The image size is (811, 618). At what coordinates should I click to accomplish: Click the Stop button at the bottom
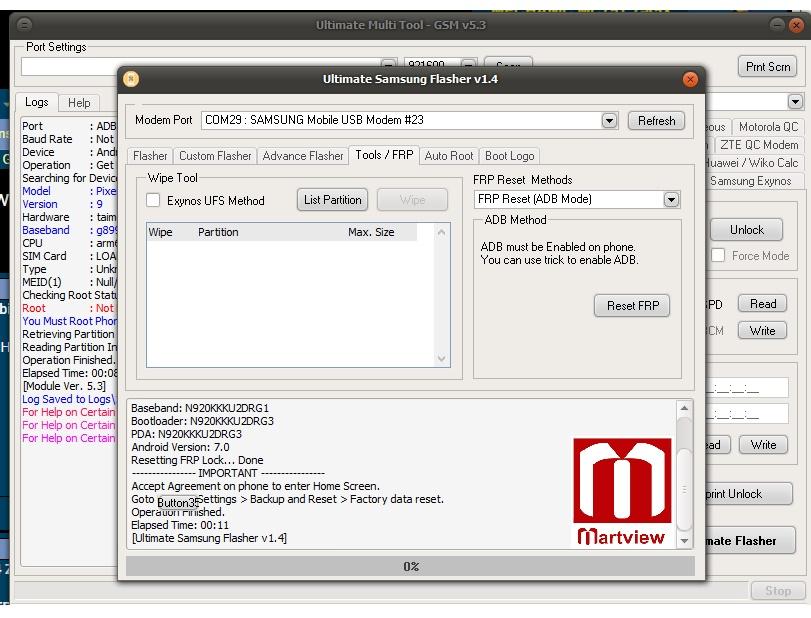777,591
